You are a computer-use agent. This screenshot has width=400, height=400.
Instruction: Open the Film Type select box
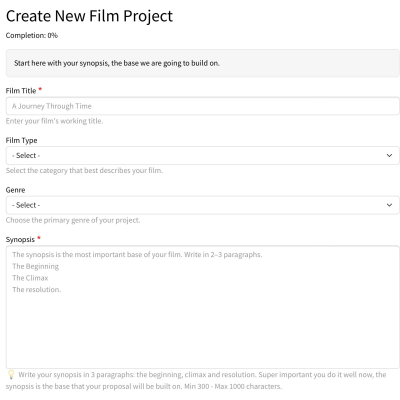(203, 155)
